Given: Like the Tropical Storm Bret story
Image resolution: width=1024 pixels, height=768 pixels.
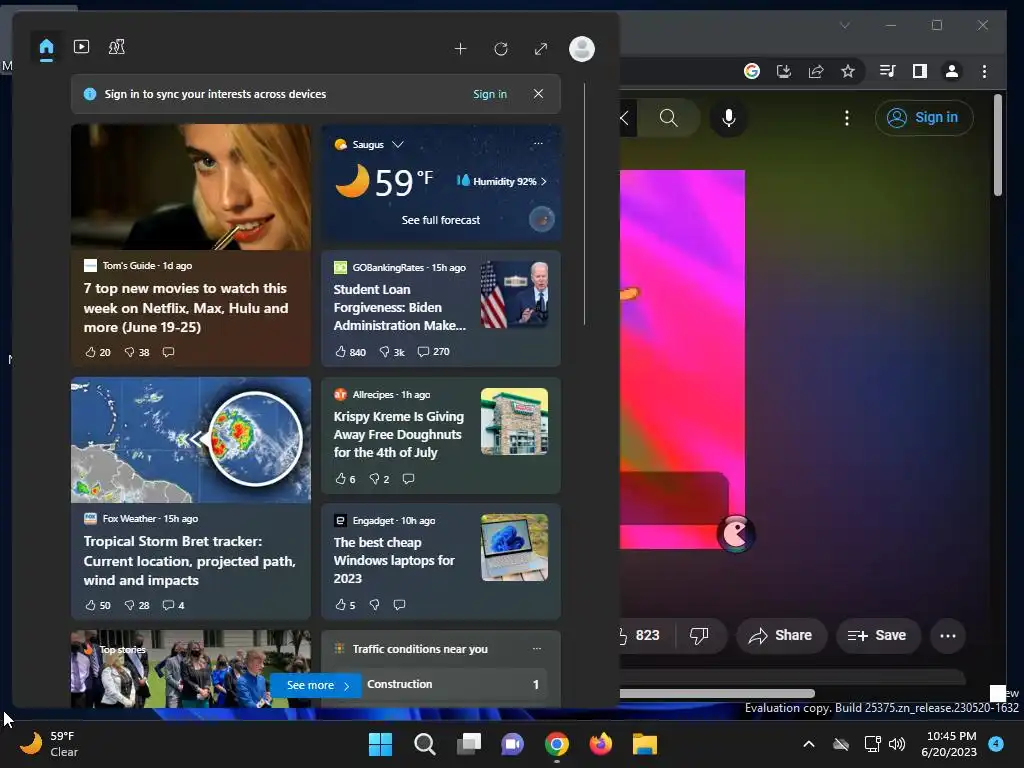Looking at the screenshot, I should 98,605.
